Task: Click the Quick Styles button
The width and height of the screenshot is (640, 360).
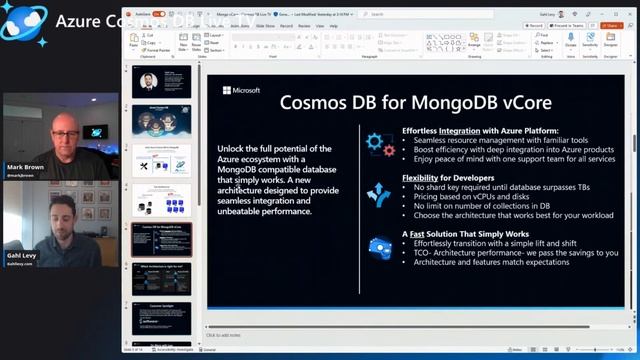Action: tap(488, 42)
